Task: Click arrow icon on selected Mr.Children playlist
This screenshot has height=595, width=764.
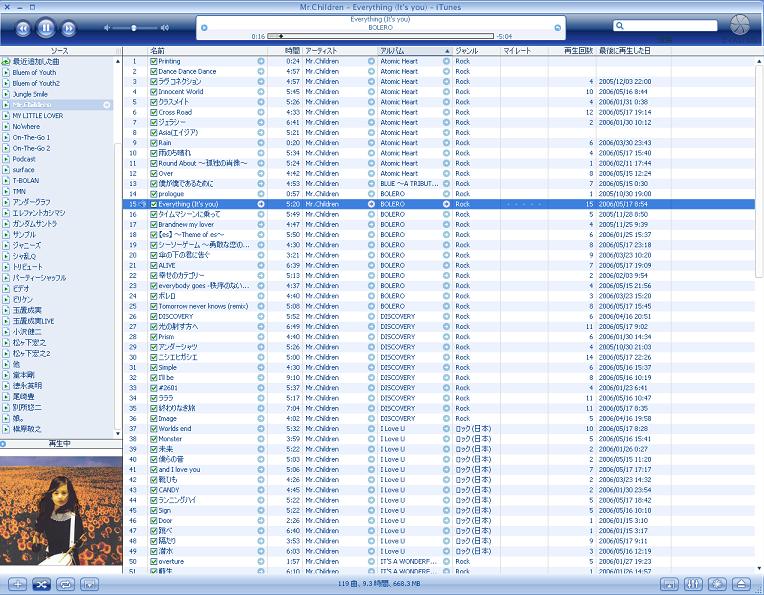Action: point(107,105)
